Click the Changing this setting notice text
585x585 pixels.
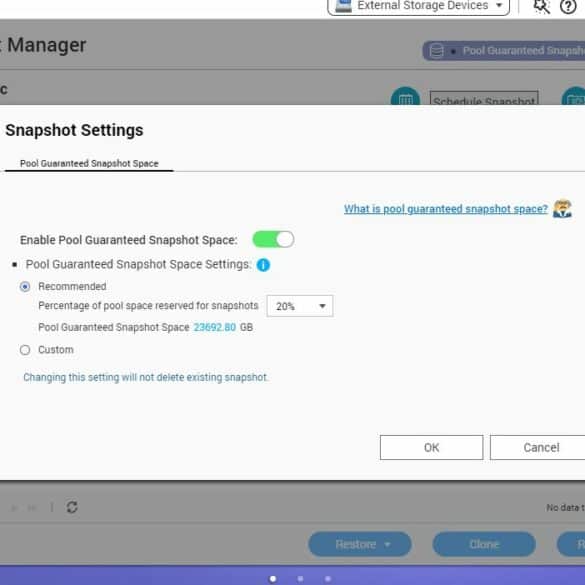coord(146,377)
